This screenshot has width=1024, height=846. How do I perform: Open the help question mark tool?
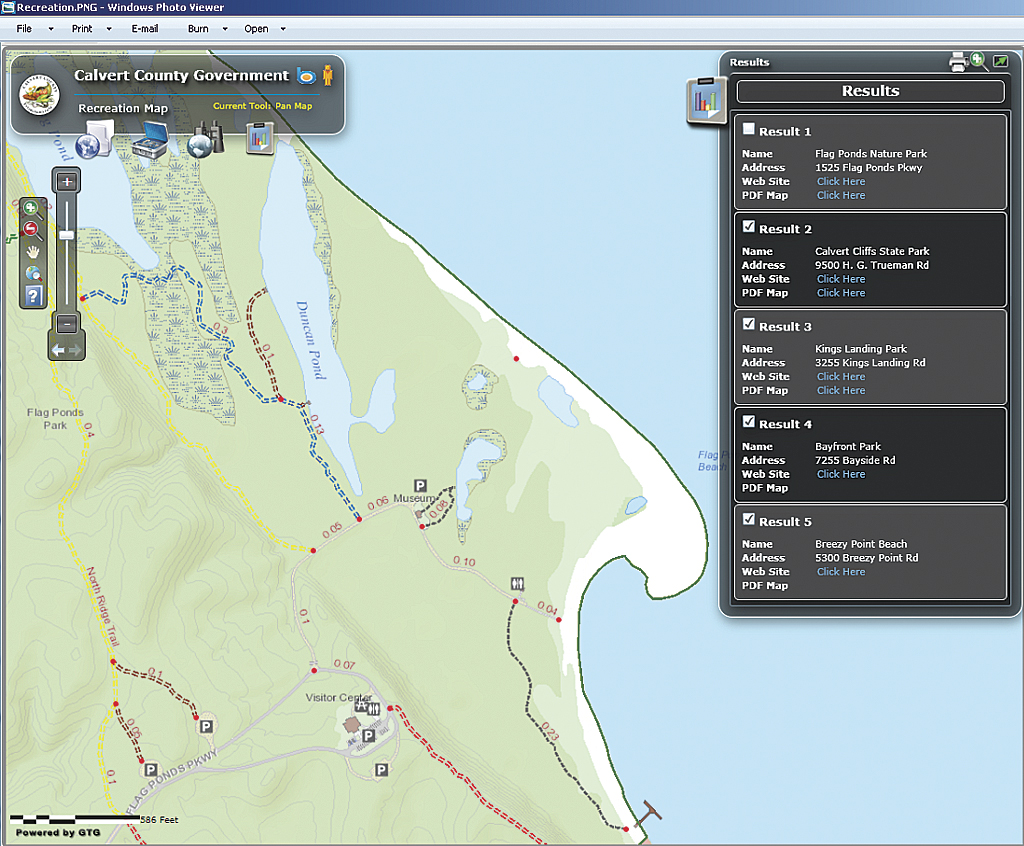pos(33,296)
